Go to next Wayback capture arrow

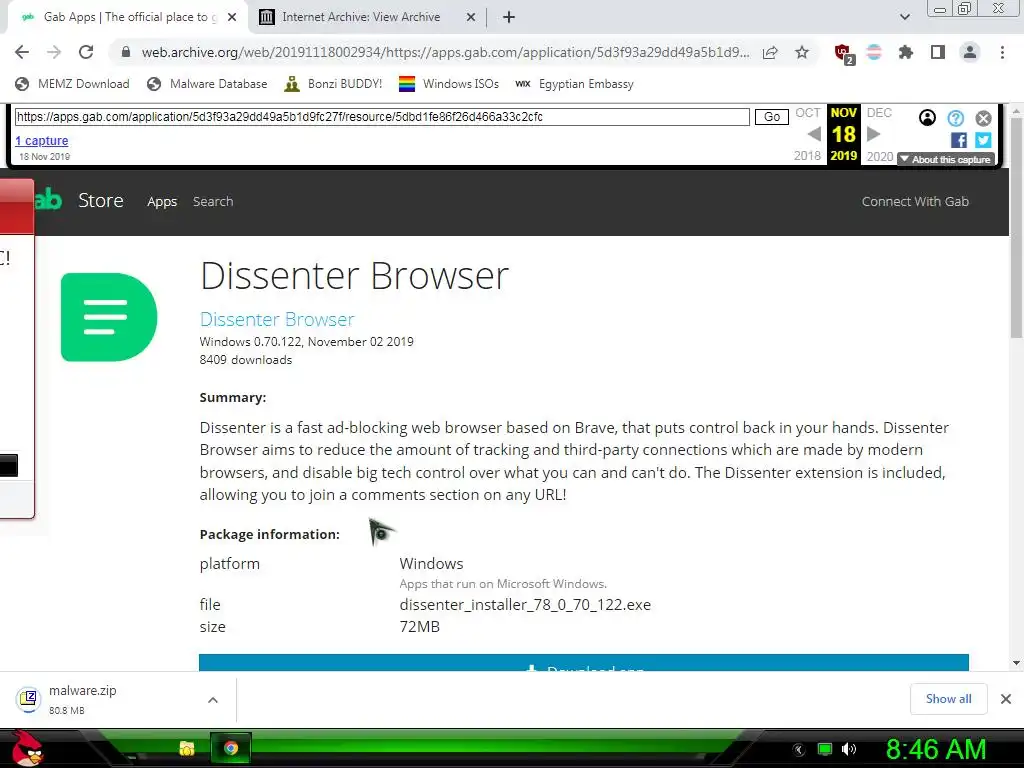coord(873,134)
